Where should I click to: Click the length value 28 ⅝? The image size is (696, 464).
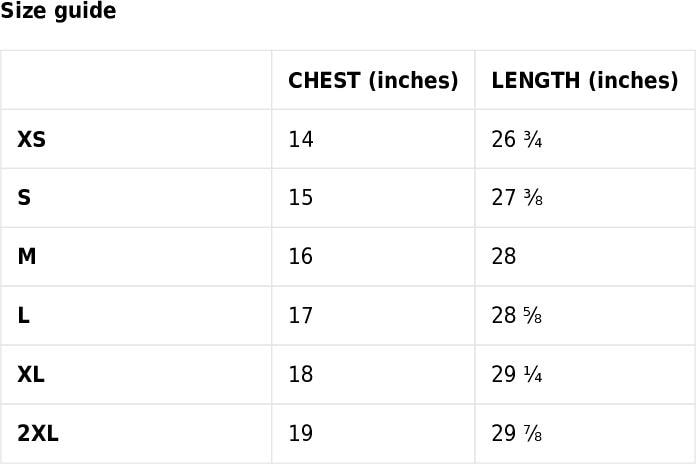pos(517,315)
